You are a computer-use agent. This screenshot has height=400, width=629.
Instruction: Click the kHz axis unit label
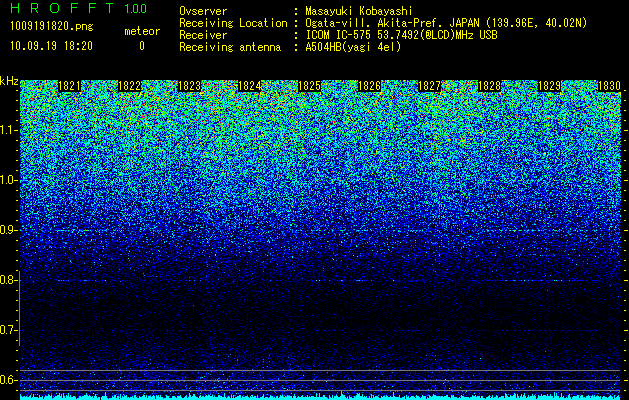tap(9, 81)
